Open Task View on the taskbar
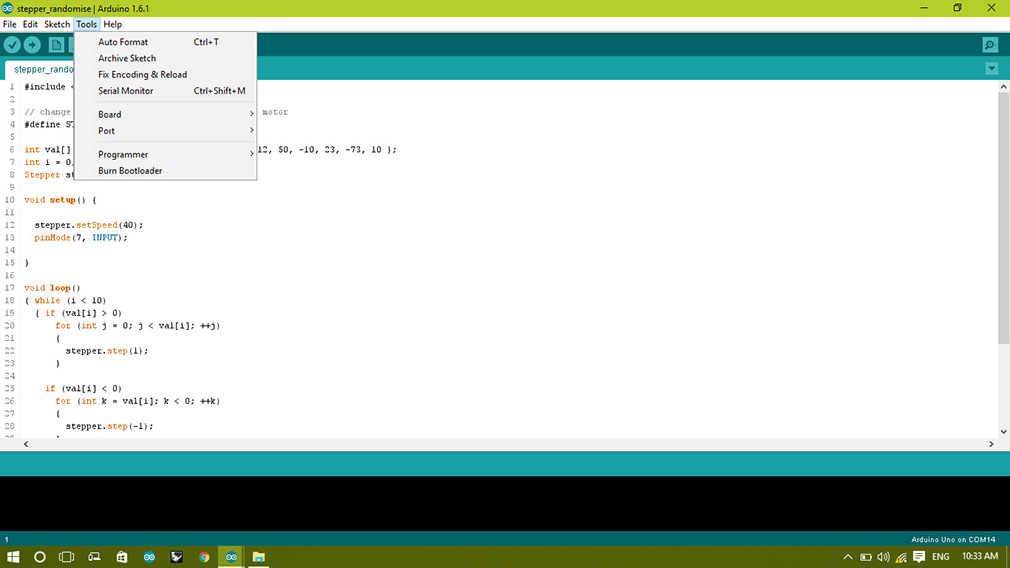The image size is (1010, 568). (66, 557)
